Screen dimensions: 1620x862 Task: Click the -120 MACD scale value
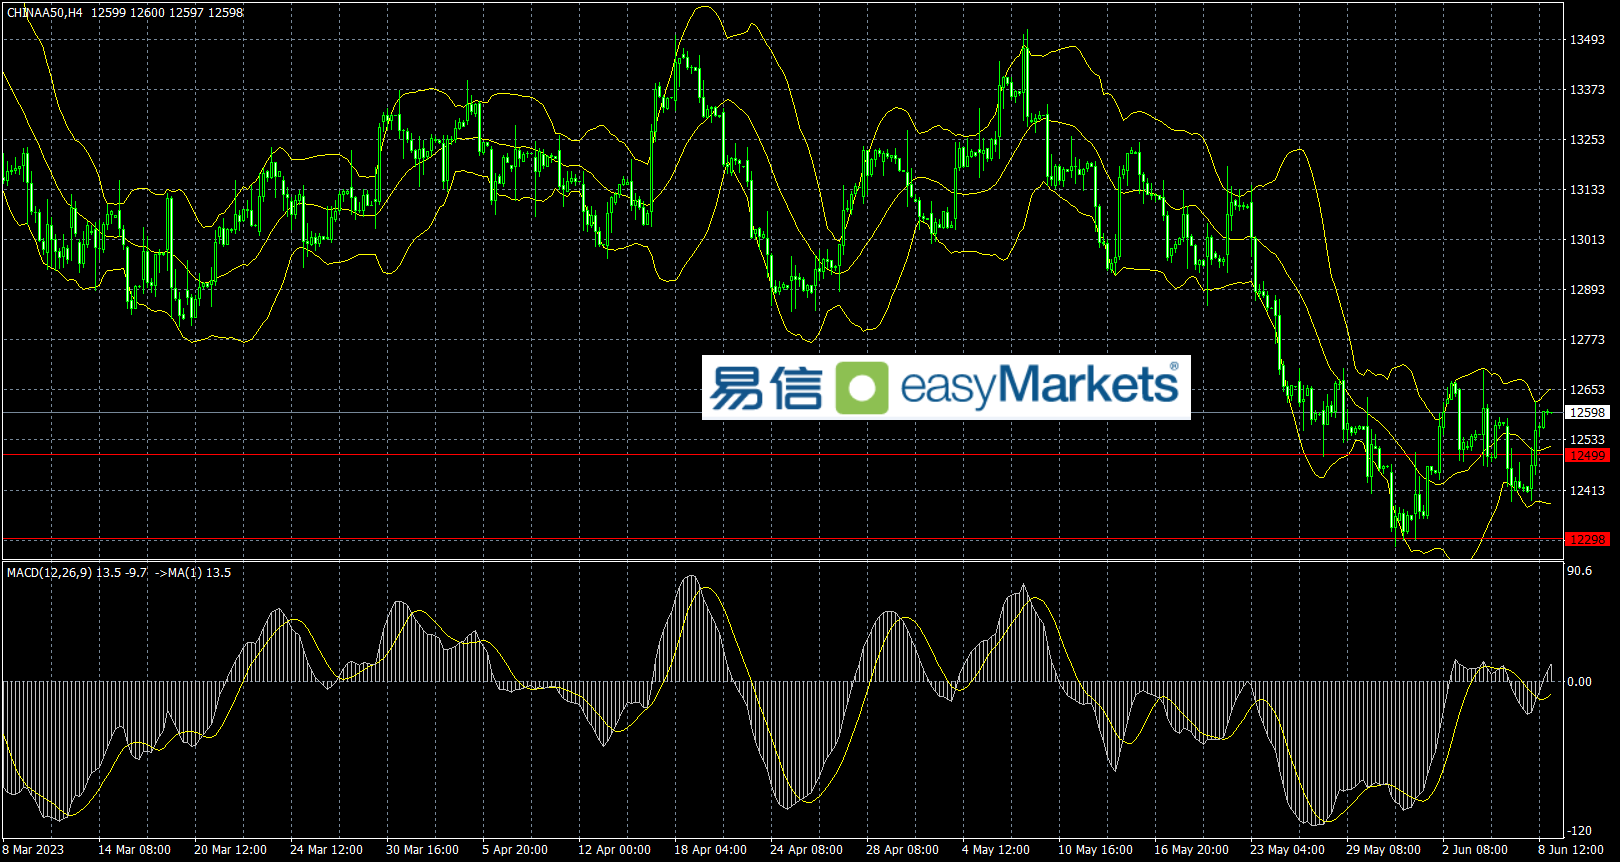[x=1580, y=831]
